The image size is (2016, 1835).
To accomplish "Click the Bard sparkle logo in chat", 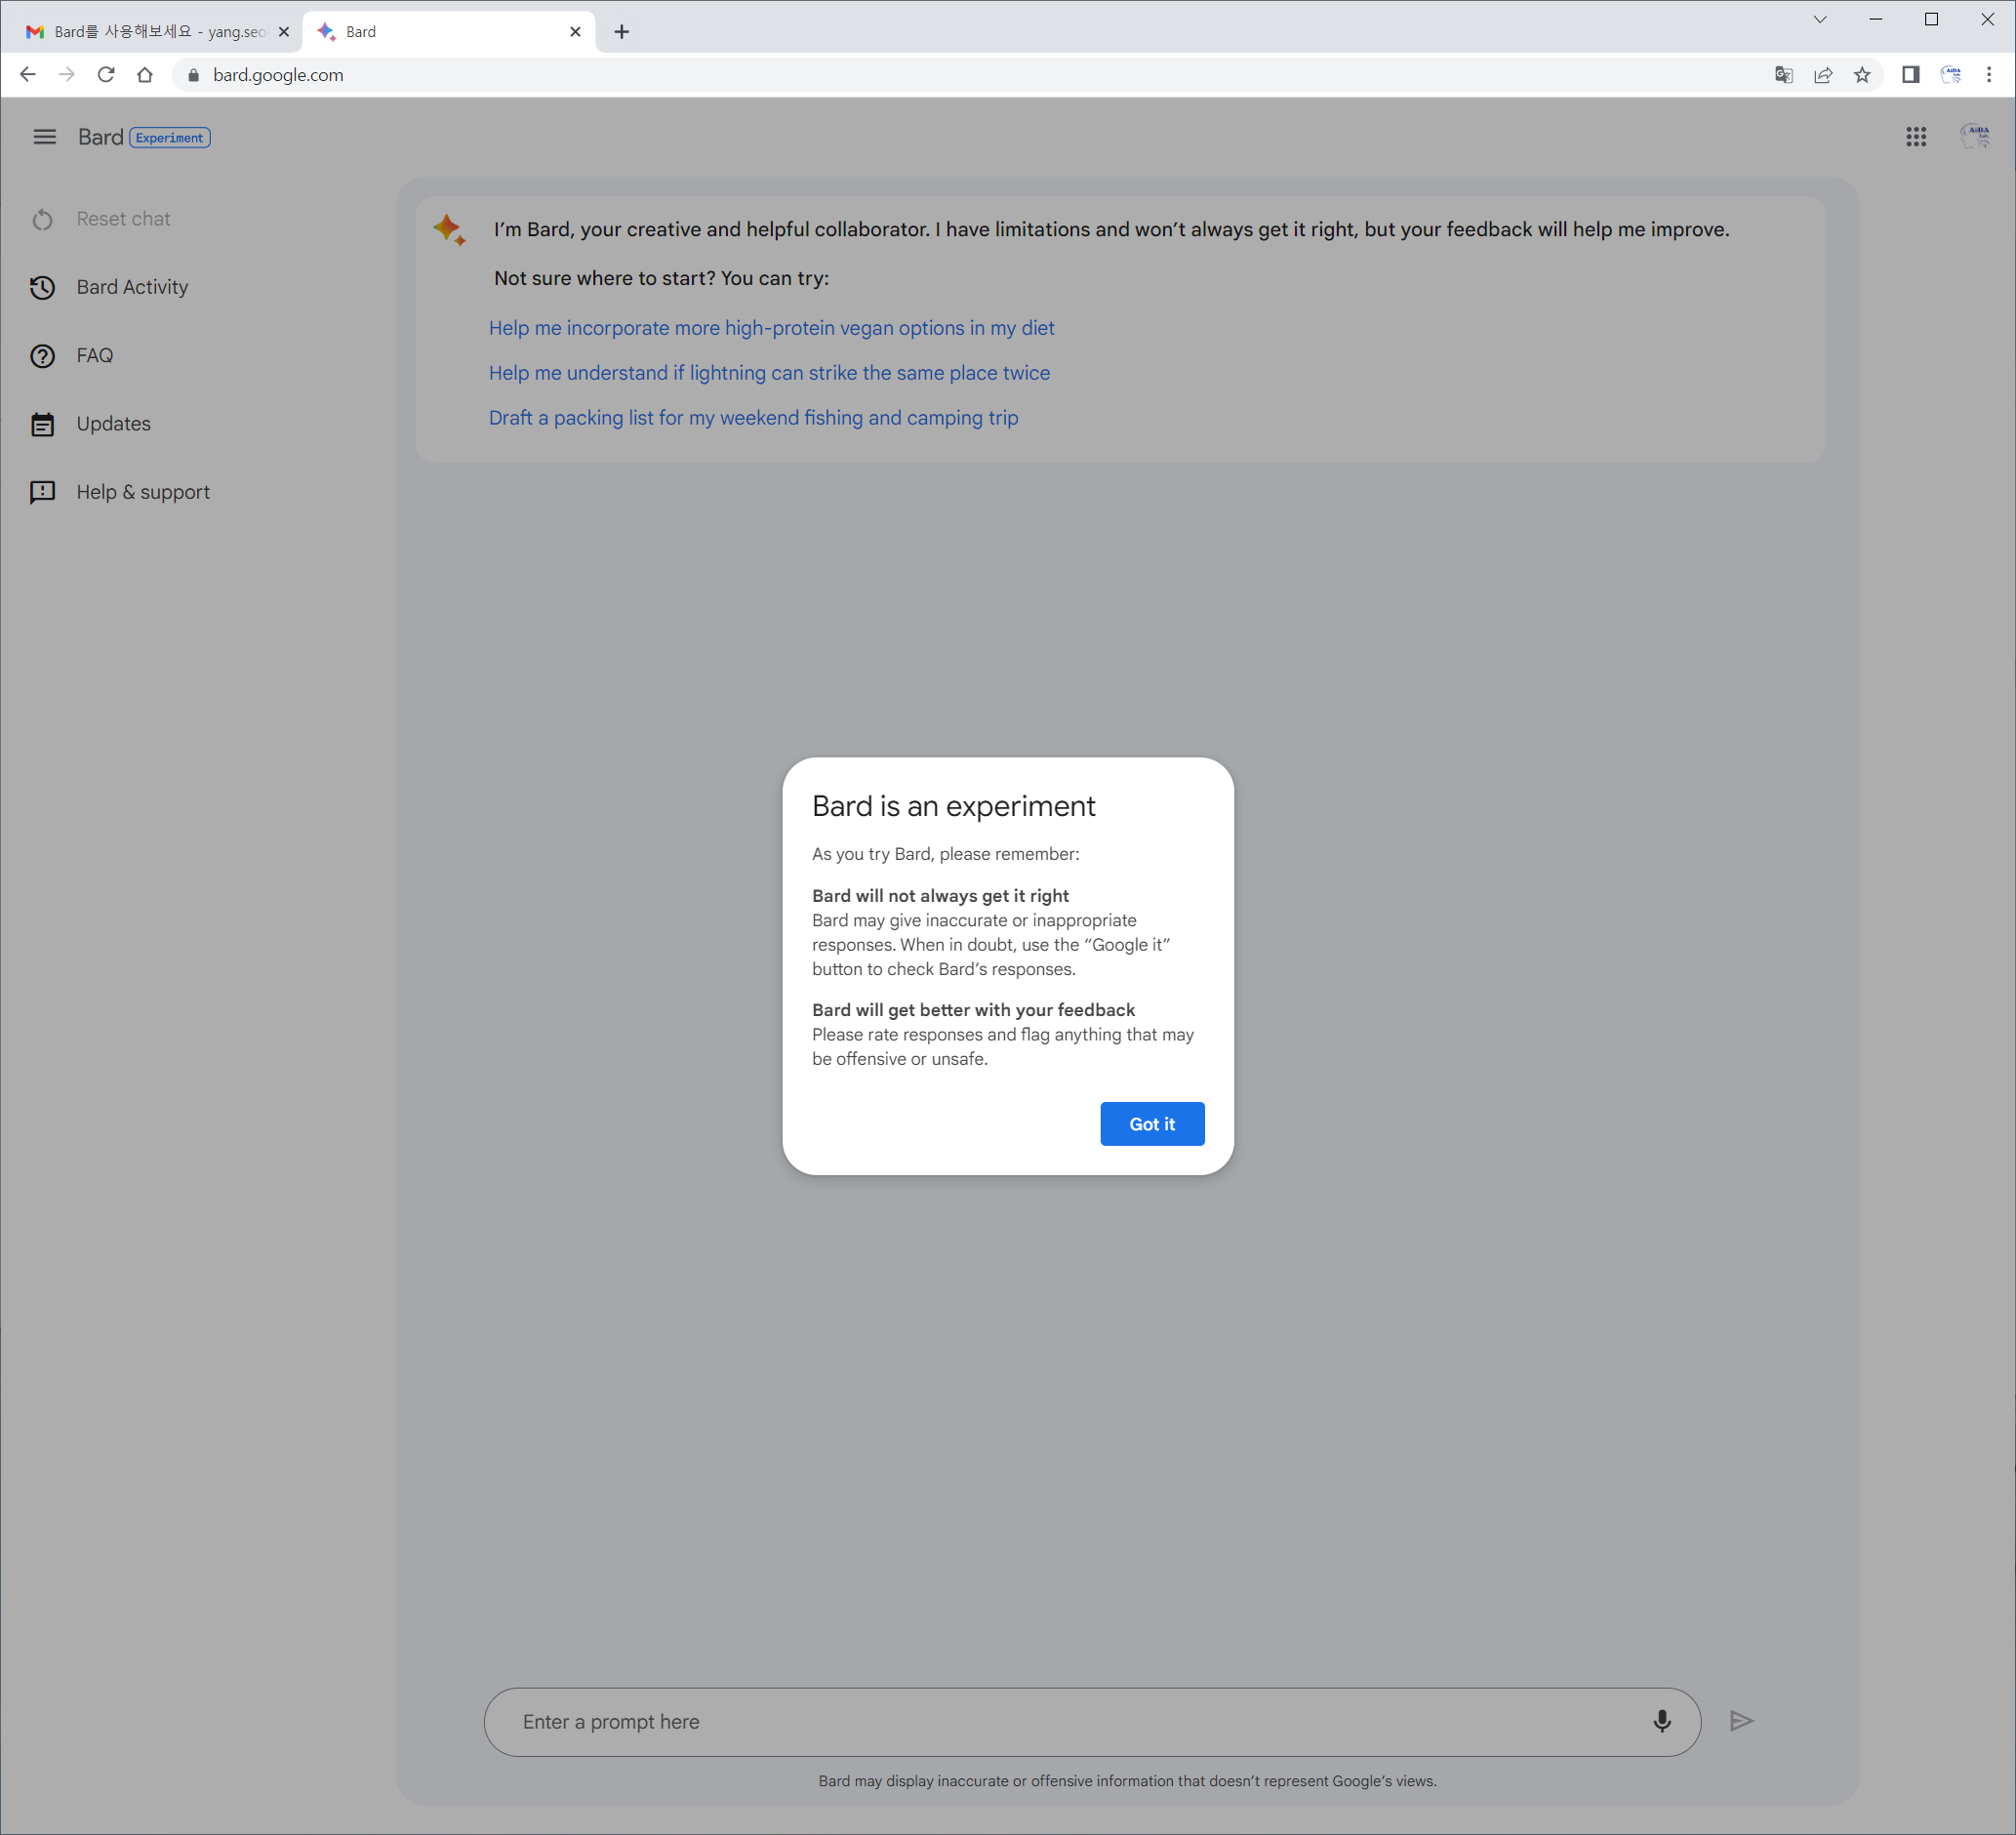I will (x=450, y=230).
